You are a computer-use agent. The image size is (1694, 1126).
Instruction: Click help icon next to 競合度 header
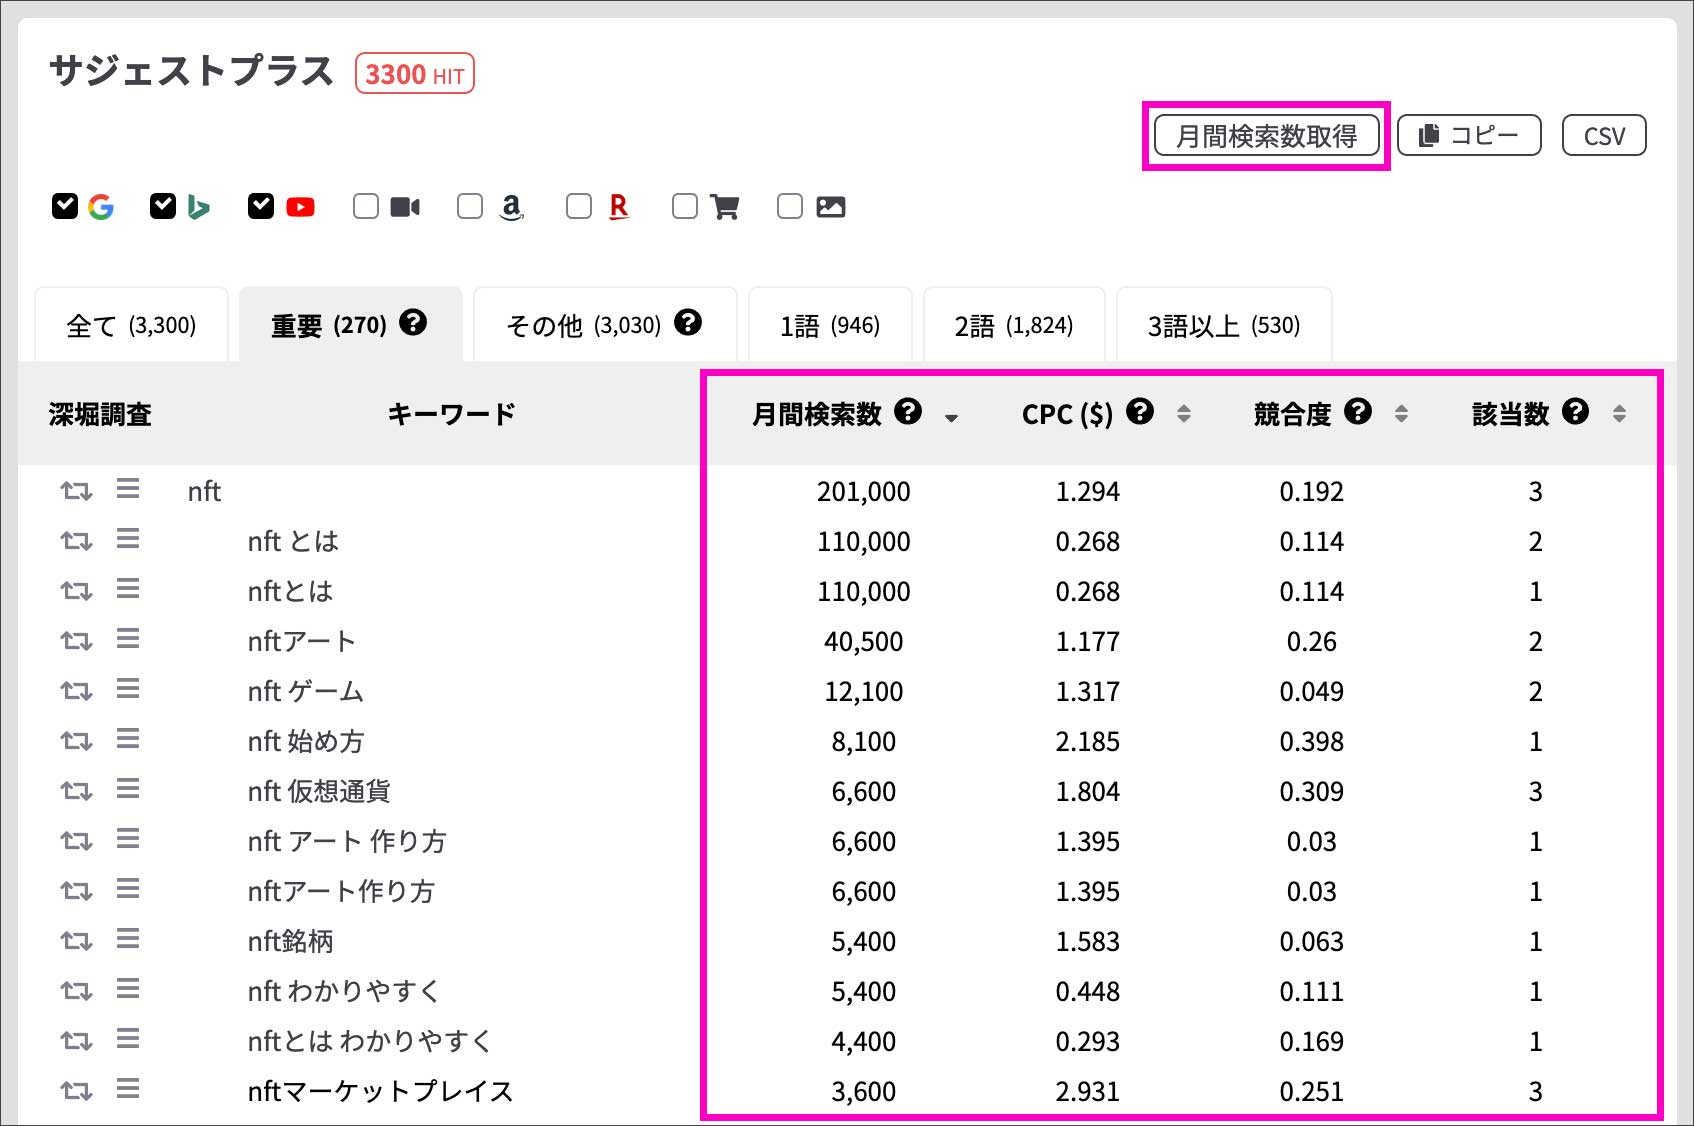(x=1358, y=412)
